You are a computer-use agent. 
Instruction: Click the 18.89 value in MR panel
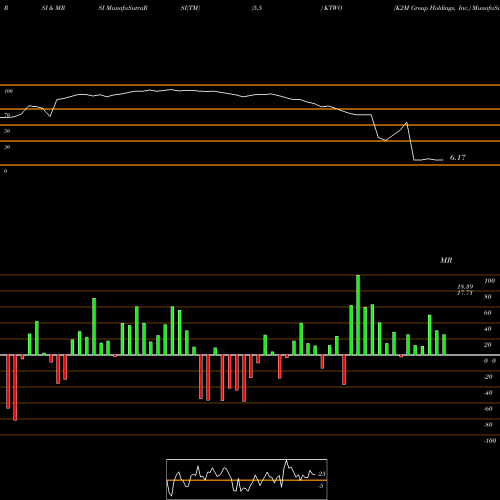[465, 287]
